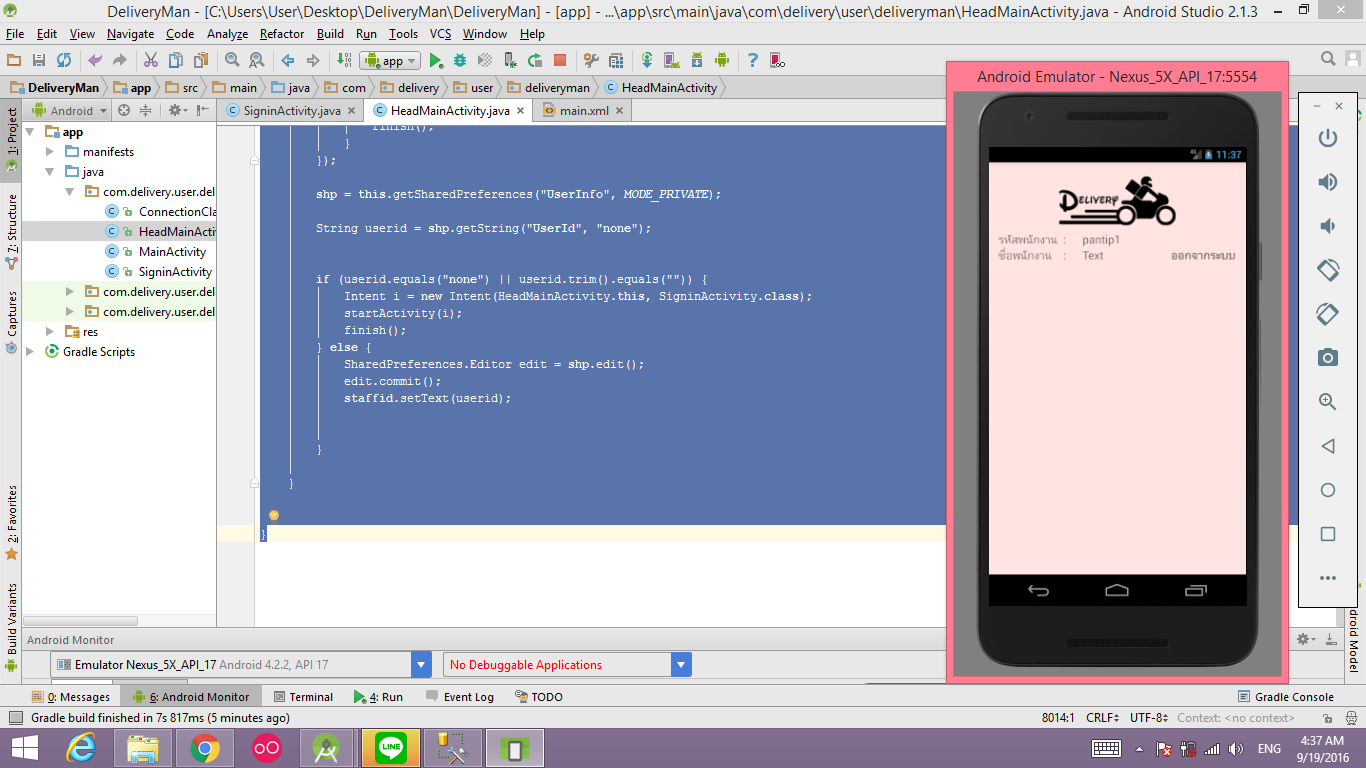Select MainActivity in the project tree
Viewport: 1366px width, 768px height.
[x=172, y=252]
